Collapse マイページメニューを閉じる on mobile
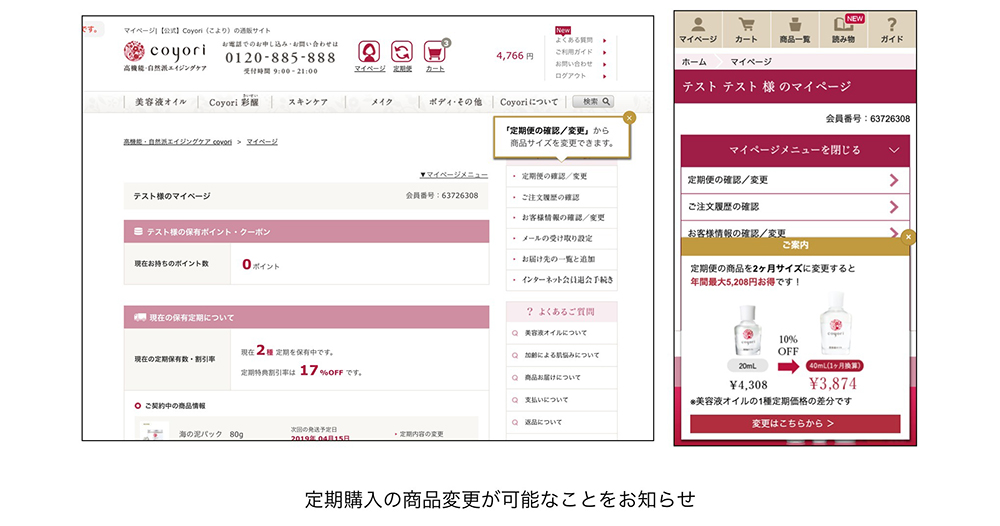Screen dimensions: 1000x526 [795, 150]
